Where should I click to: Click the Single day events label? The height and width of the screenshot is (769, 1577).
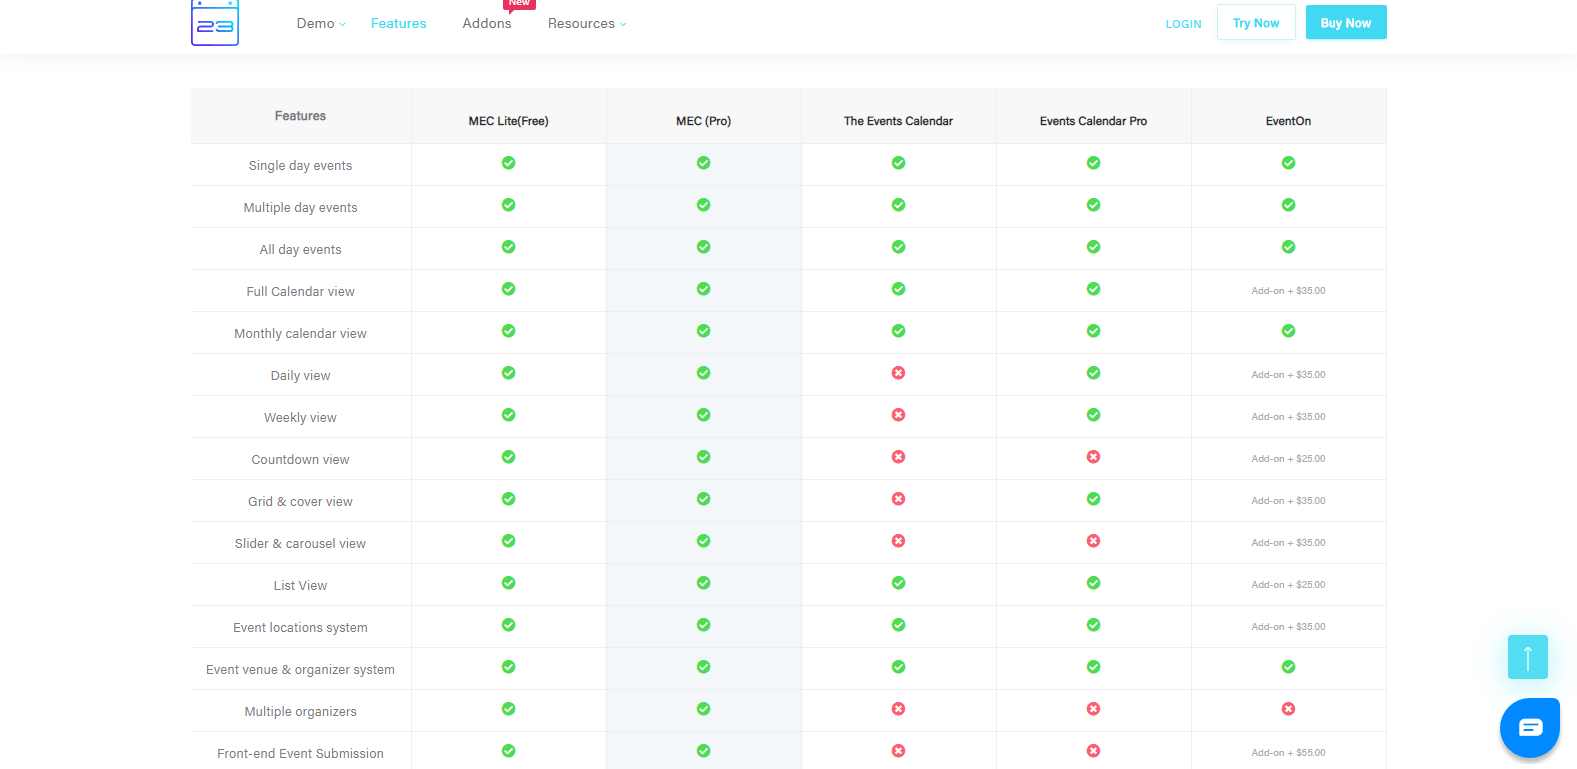click(300, 166)
